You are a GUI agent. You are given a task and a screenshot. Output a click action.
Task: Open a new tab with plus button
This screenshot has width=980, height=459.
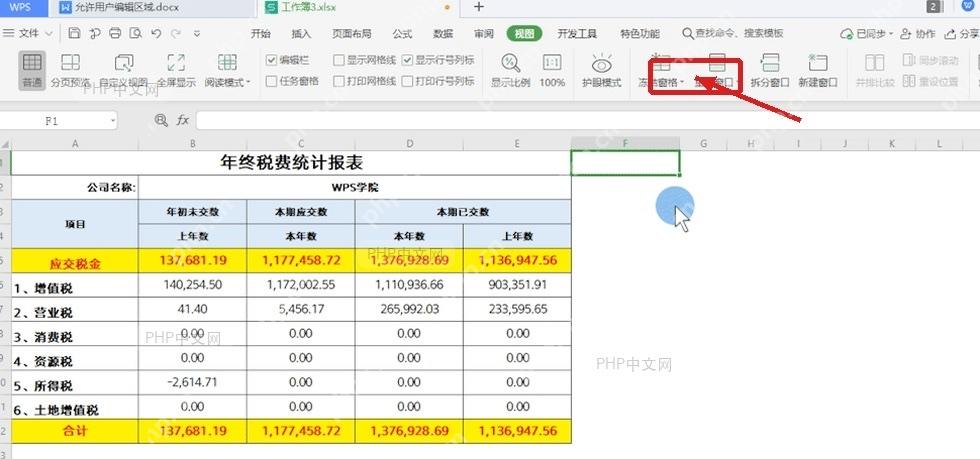[479, 7]
